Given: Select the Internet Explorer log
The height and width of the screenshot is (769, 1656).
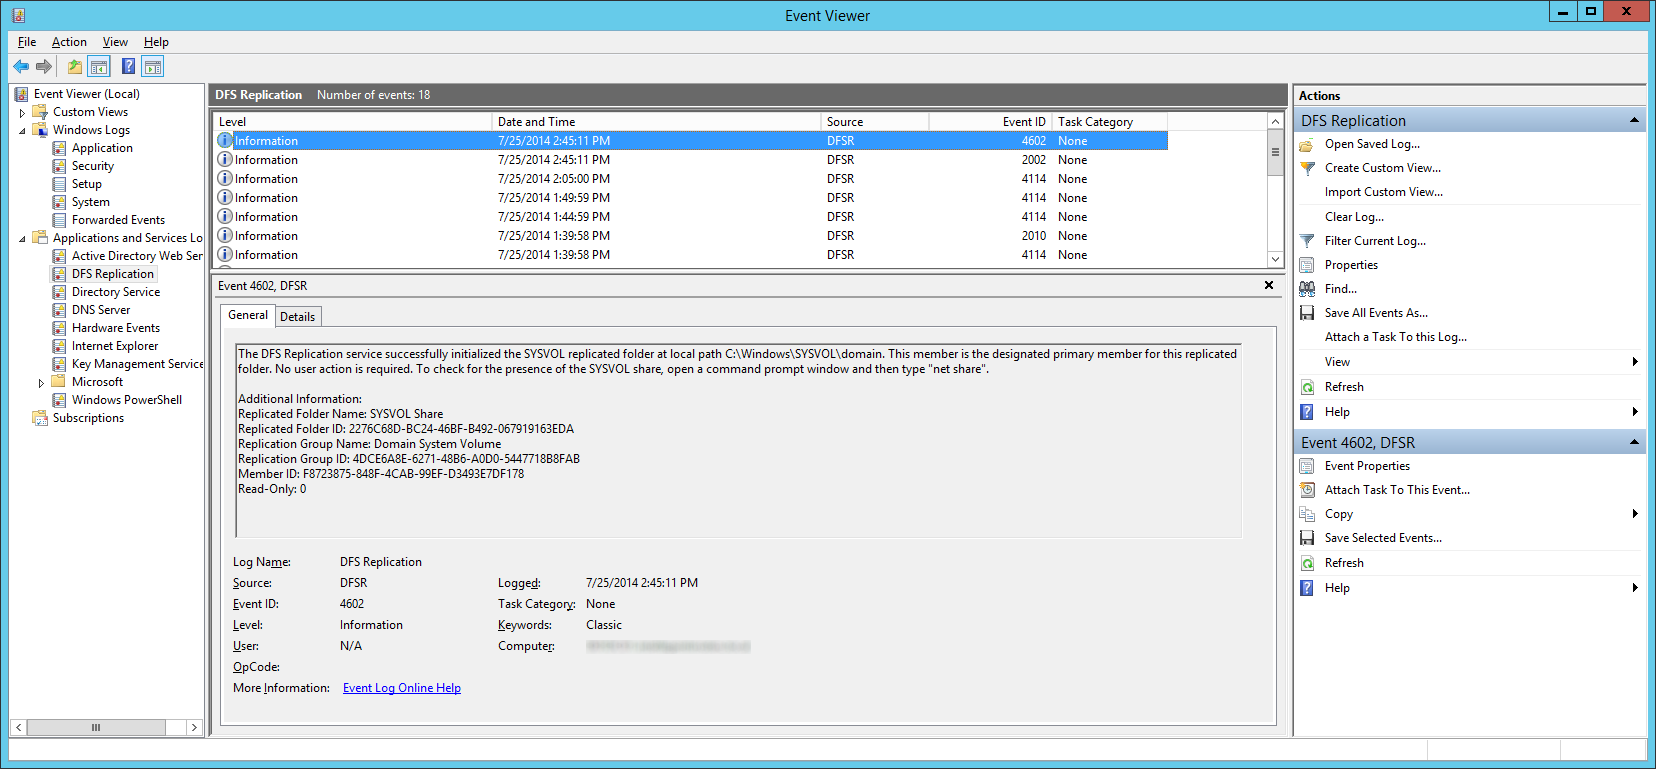Looking at the screenshot, I should (x=115, y=346).
